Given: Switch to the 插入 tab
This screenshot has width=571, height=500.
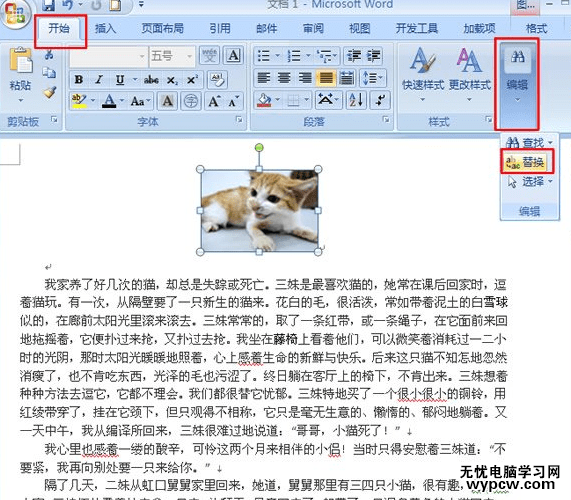Looking at the screenshot, I should click(105, 28).
